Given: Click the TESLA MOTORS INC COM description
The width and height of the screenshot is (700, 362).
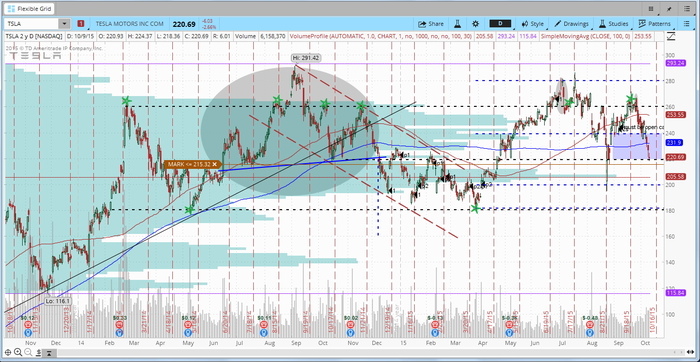Looking at the screenshot, I should coord(129,24).
